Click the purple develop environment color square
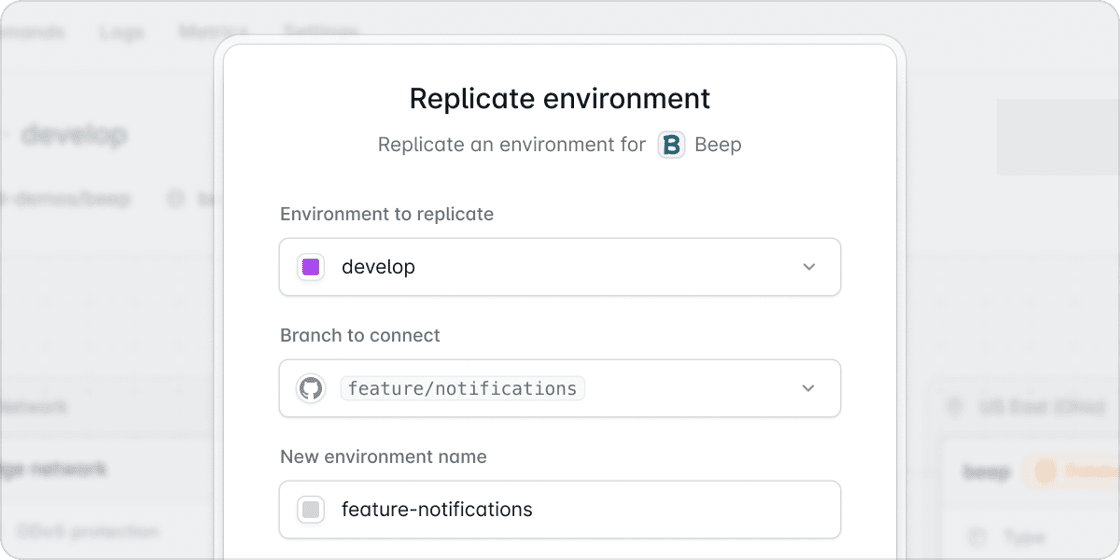 (311, 267)
